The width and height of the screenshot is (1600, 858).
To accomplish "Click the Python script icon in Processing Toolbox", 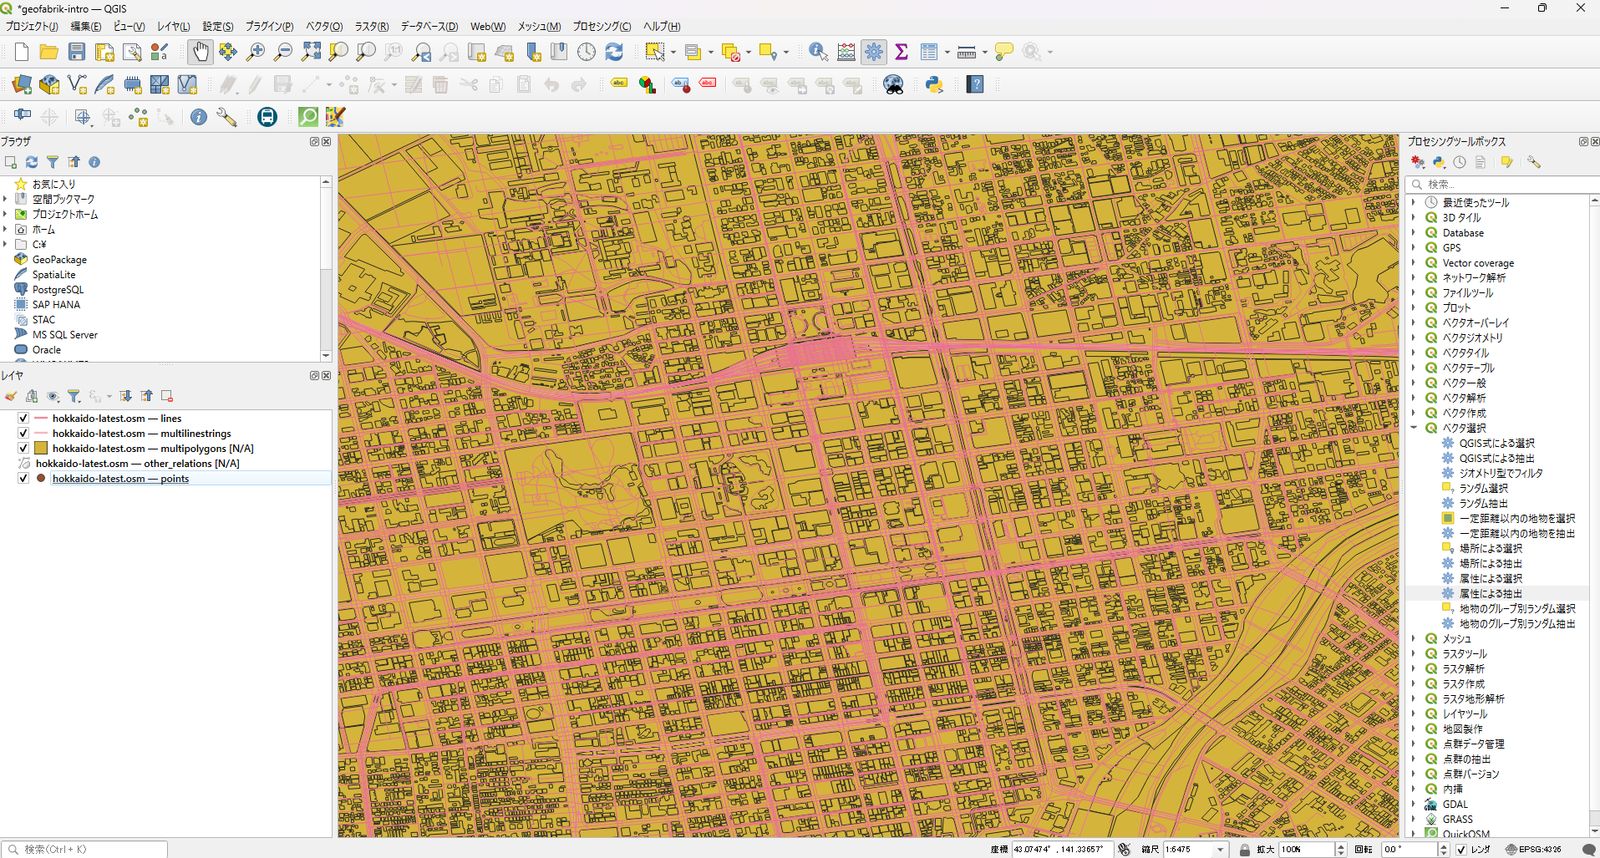I will 1438,162.
